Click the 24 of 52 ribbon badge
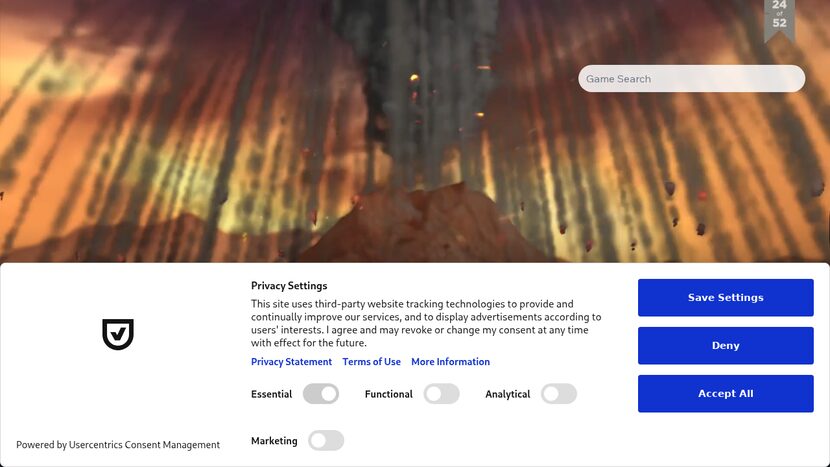Screen dimensions: 830x467 (779, 20)
